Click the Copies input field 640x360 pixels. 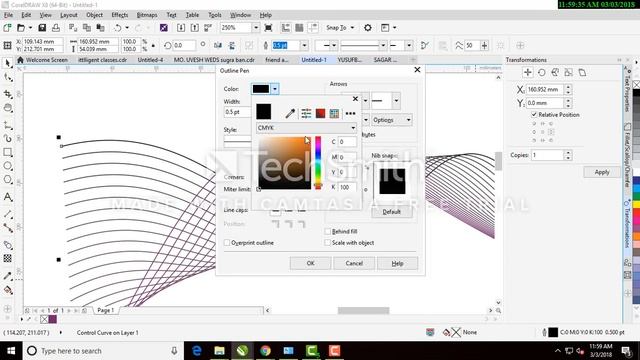tap(547, 155)
